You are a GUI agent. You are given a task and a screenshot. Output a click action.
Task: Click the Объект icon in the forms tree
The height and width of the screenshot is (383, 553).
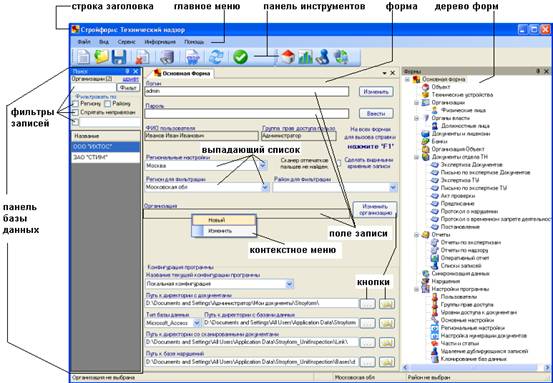[426, 87]
